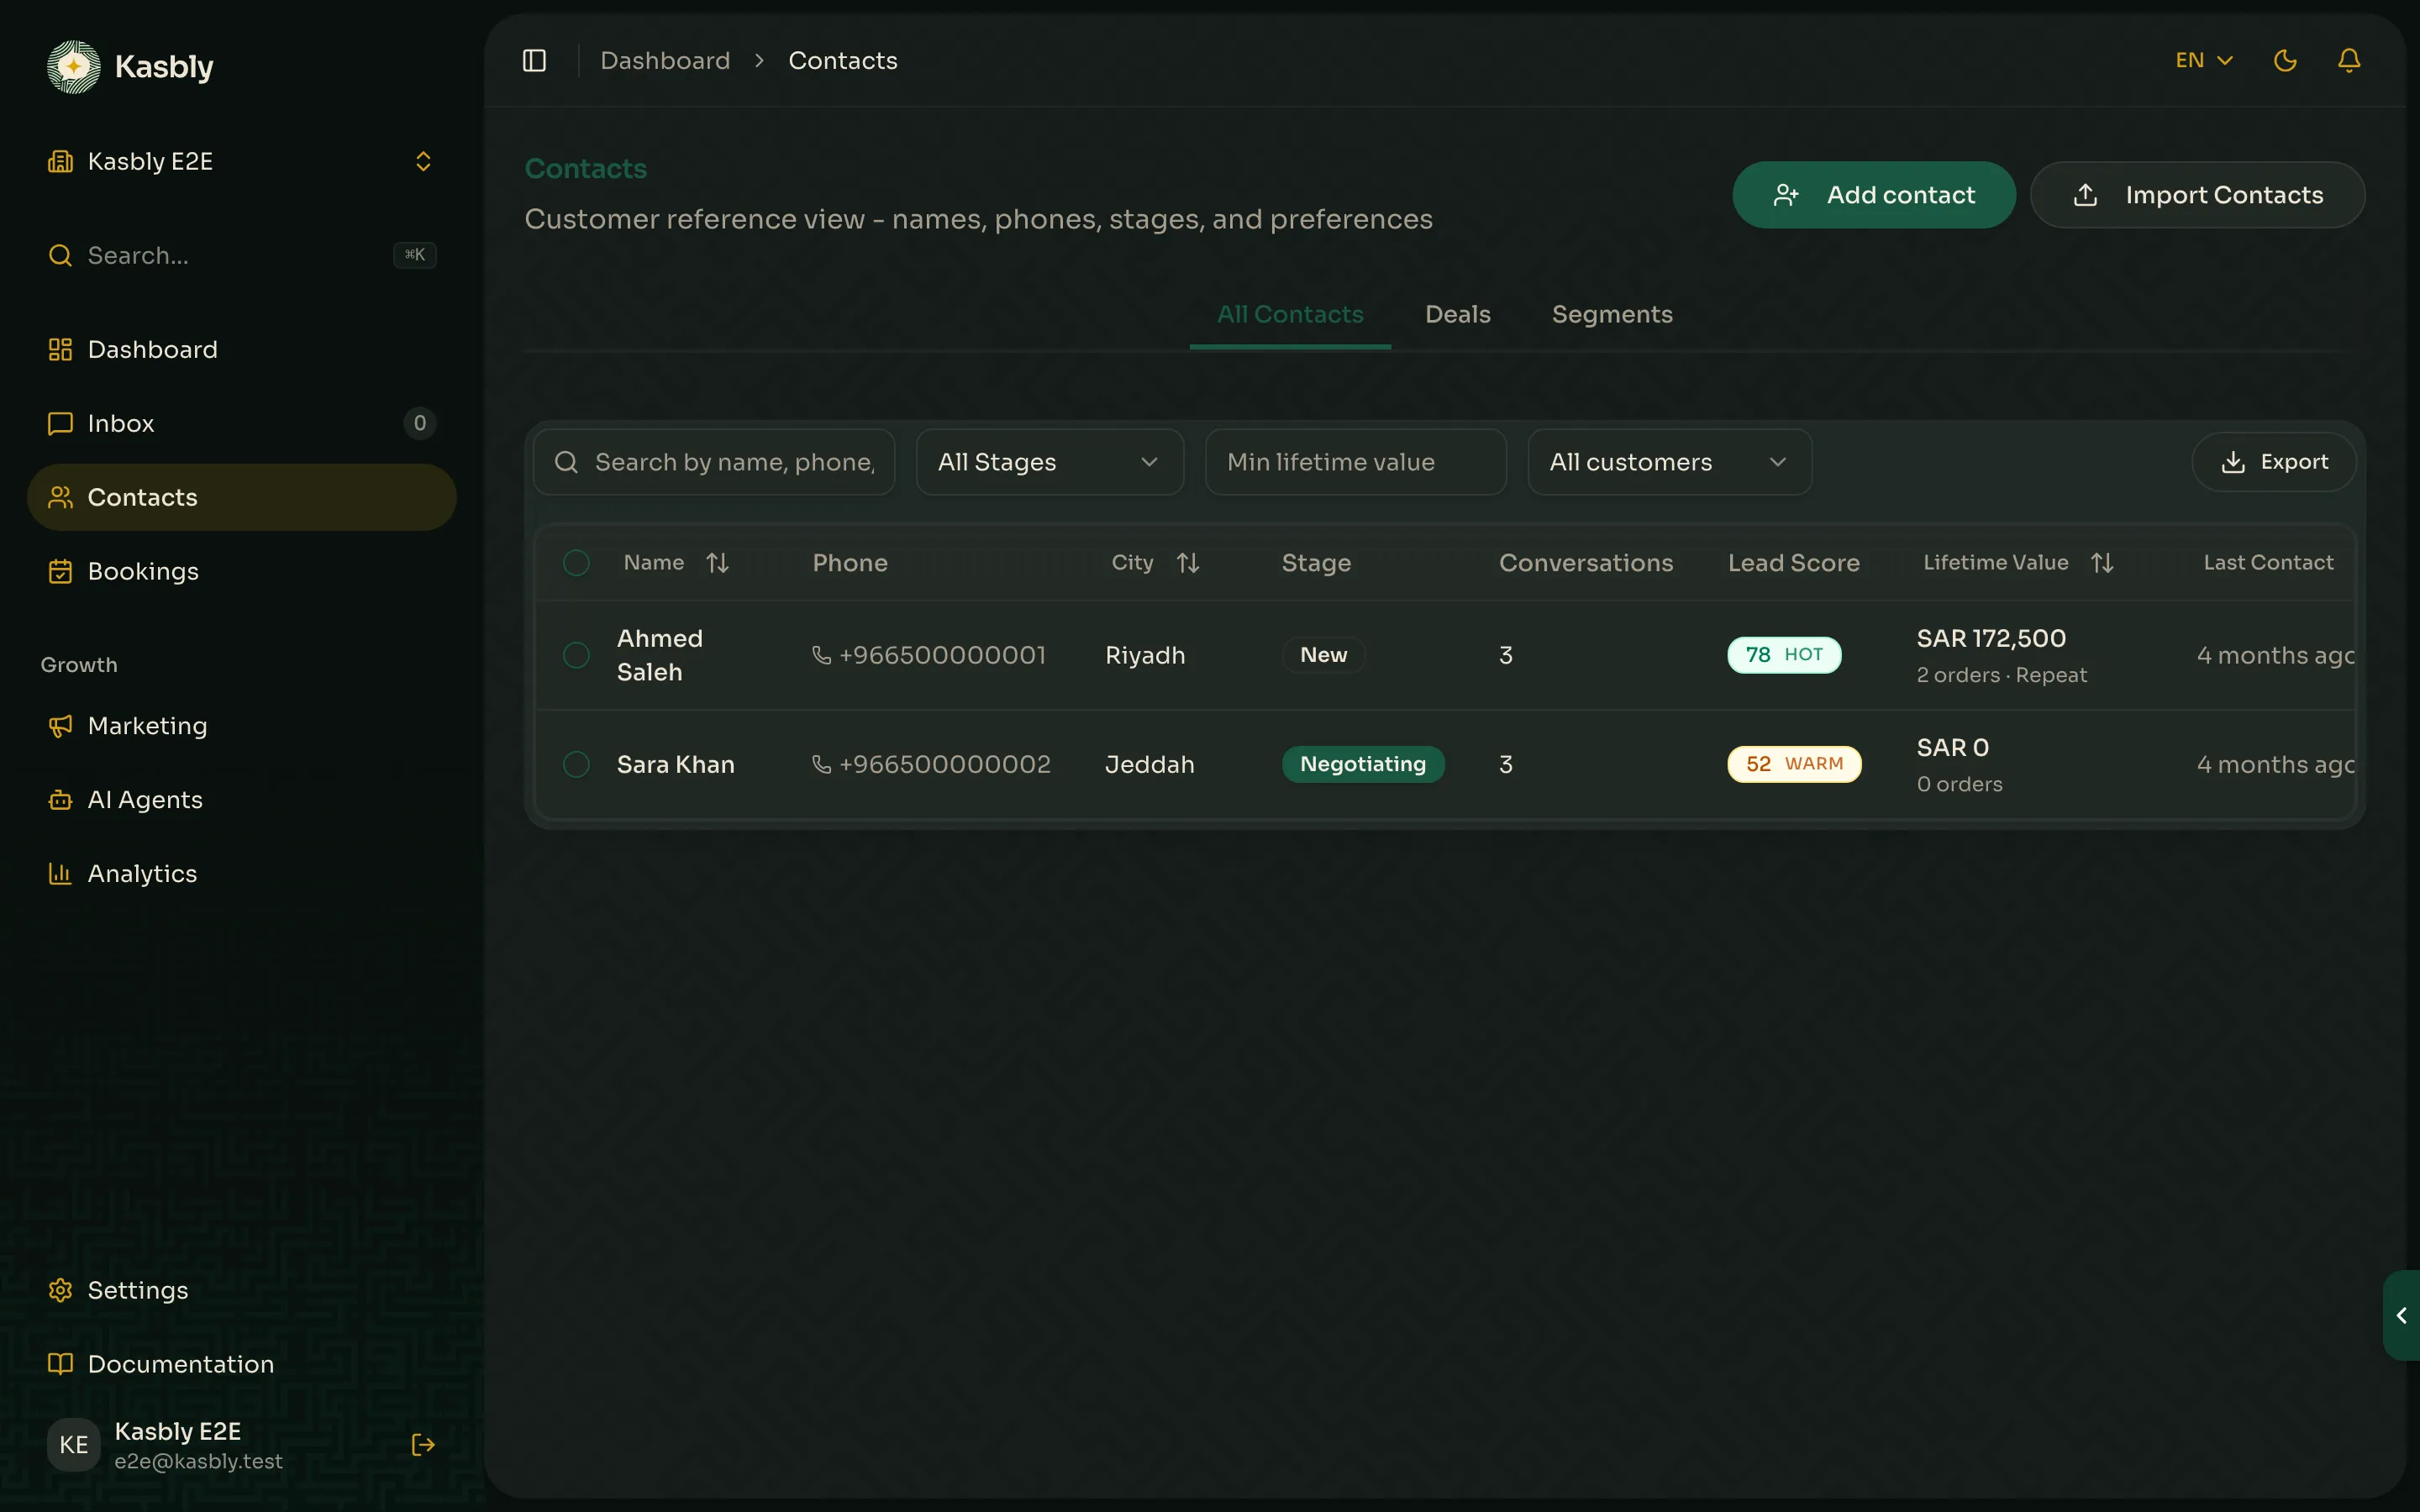Open the side panel chevron tab
Image resolution: width=2420 pixels, height=1512 pixels.
coord(2401,1315)
